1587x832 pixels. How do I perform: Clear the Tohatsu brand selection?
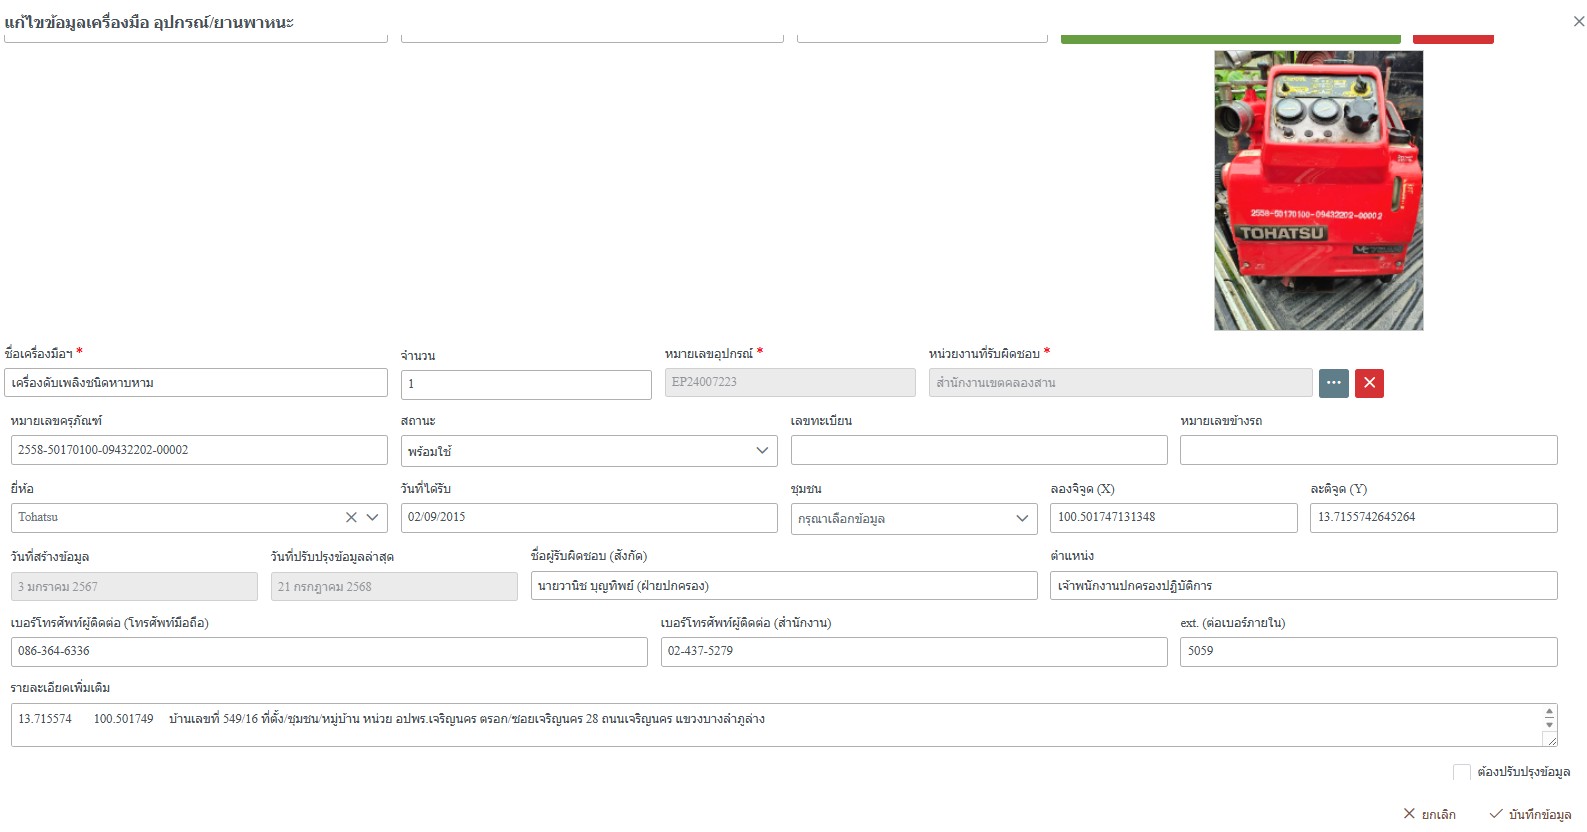[351, 517]
